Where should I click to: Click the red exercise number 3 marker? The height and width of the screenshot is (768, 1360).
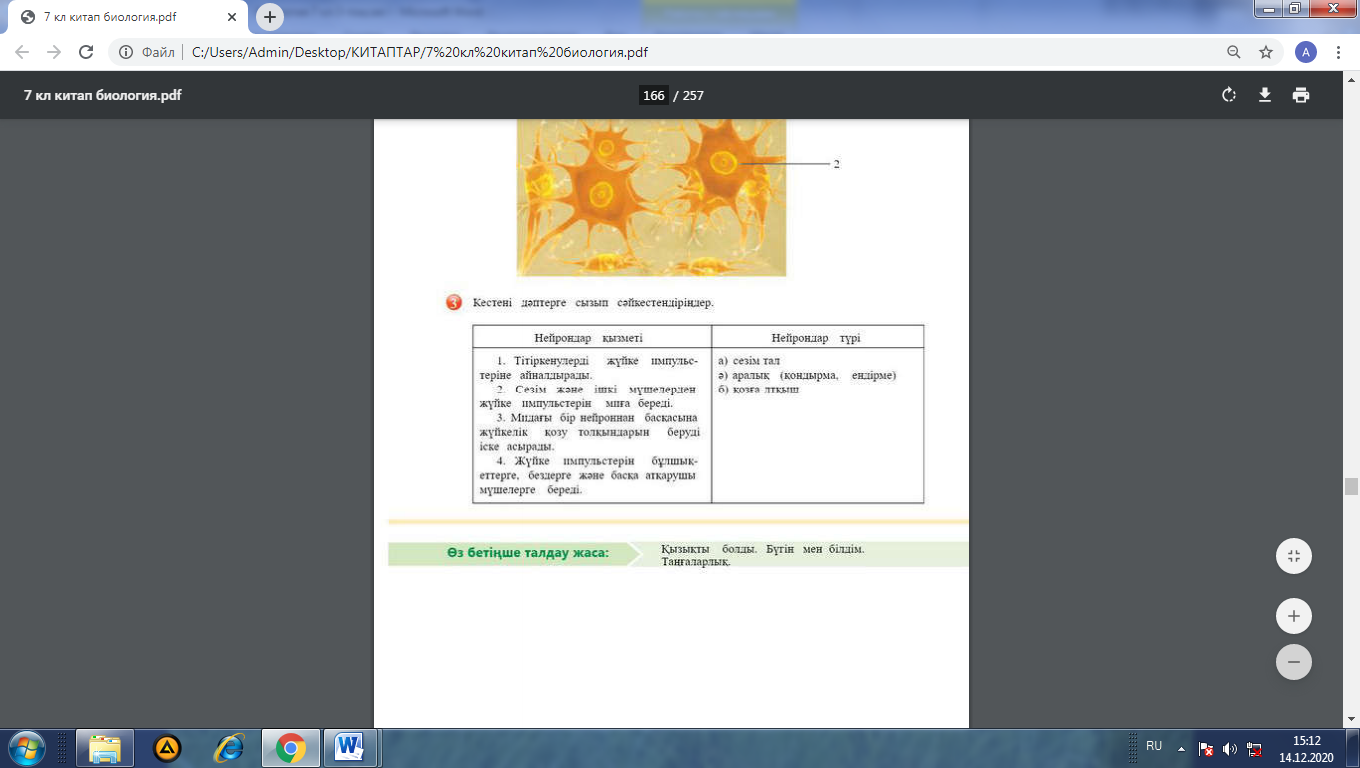[x=453, y=302]
